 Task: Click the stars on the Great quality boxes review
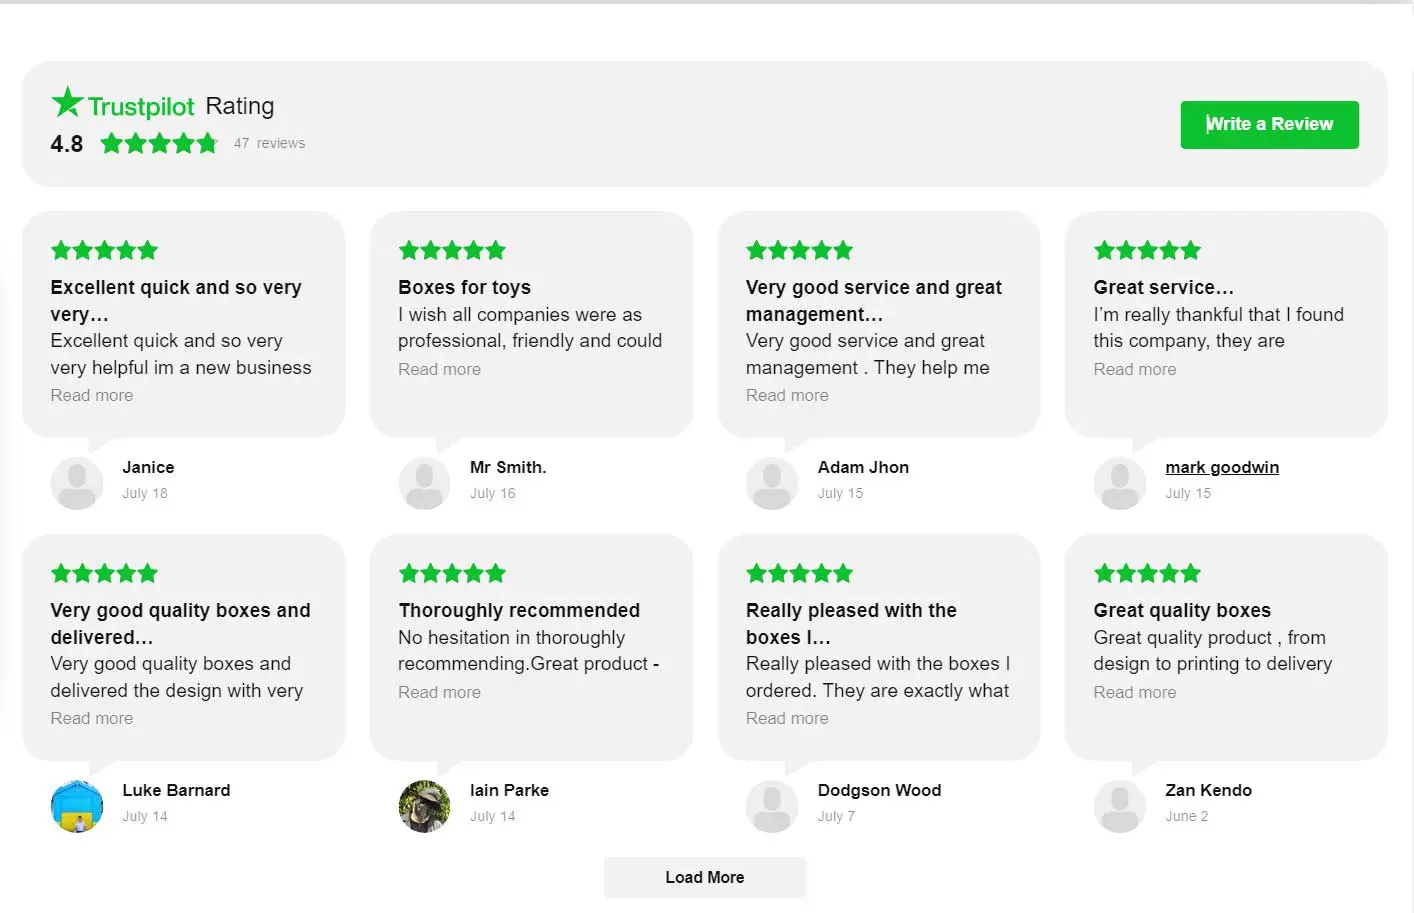1147,573
